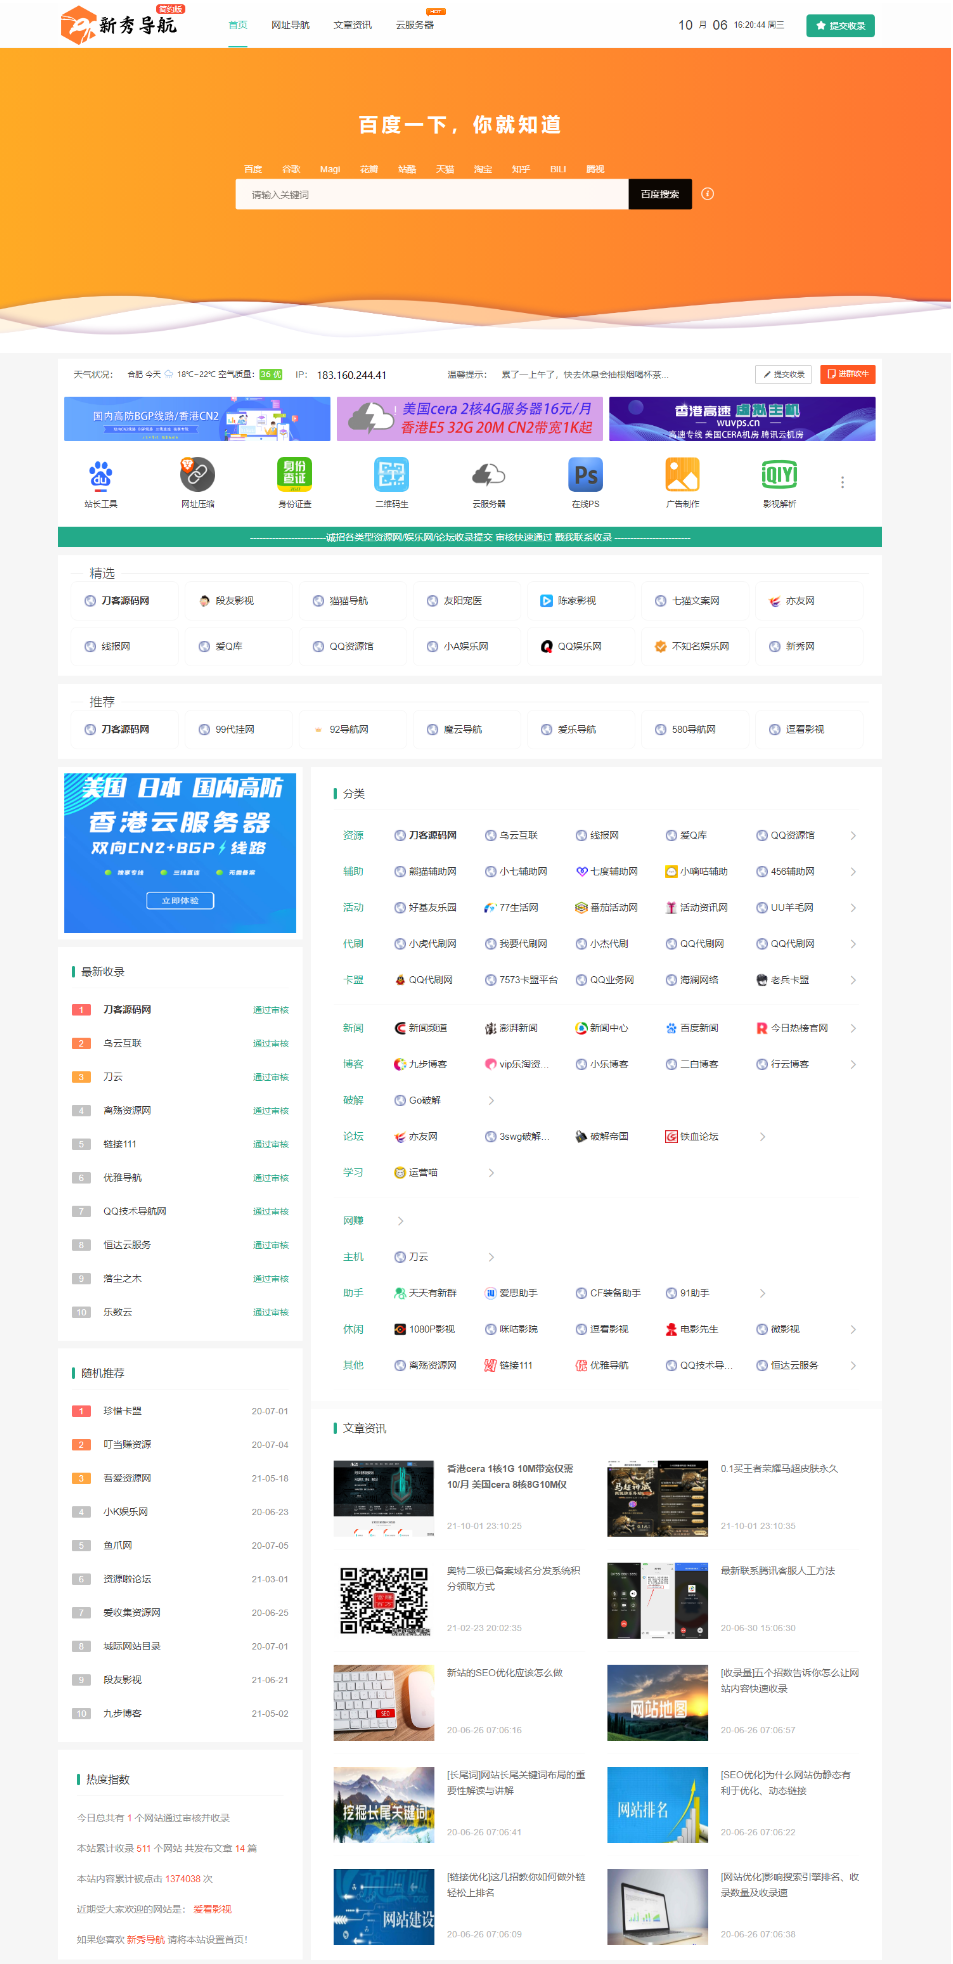Open the 在线PS Photoshop icon
This screenshot has height=1964, width=953.
pyautogui.click(x=586, y=475)
